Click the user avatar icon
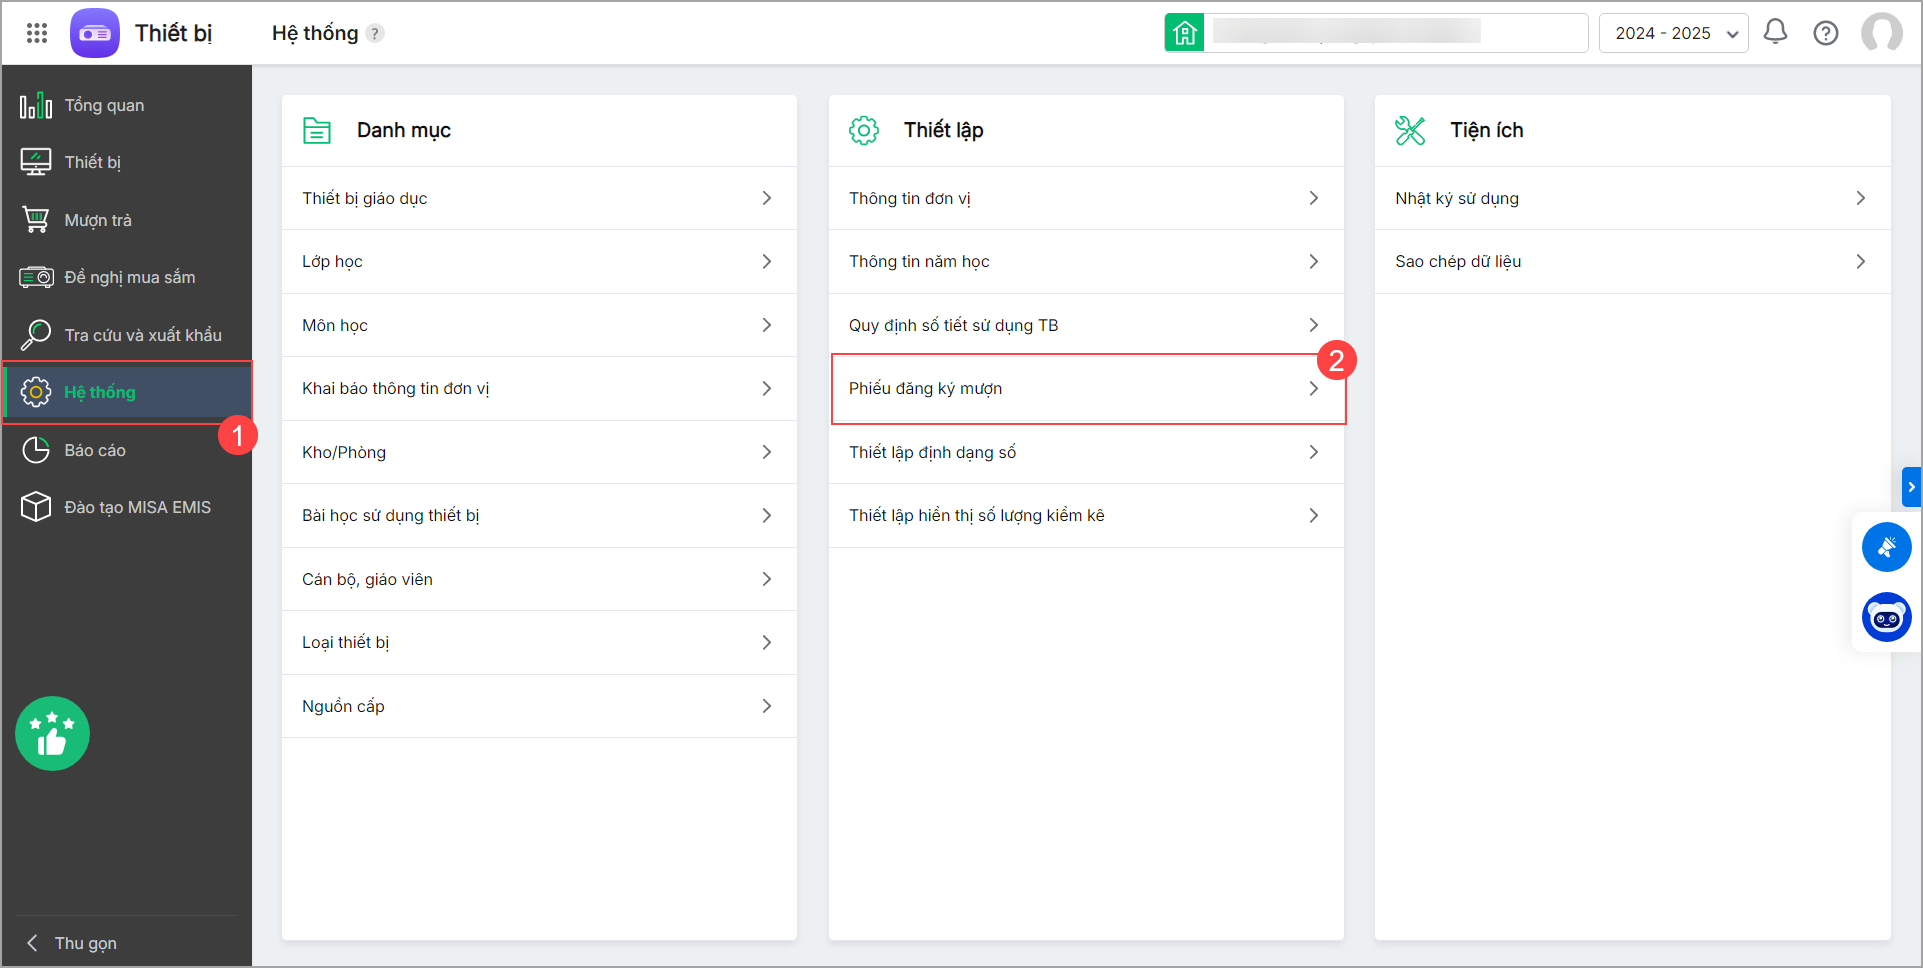Image resolution: width=1923 pixels, height=968 pixels. click(1881, 33)
